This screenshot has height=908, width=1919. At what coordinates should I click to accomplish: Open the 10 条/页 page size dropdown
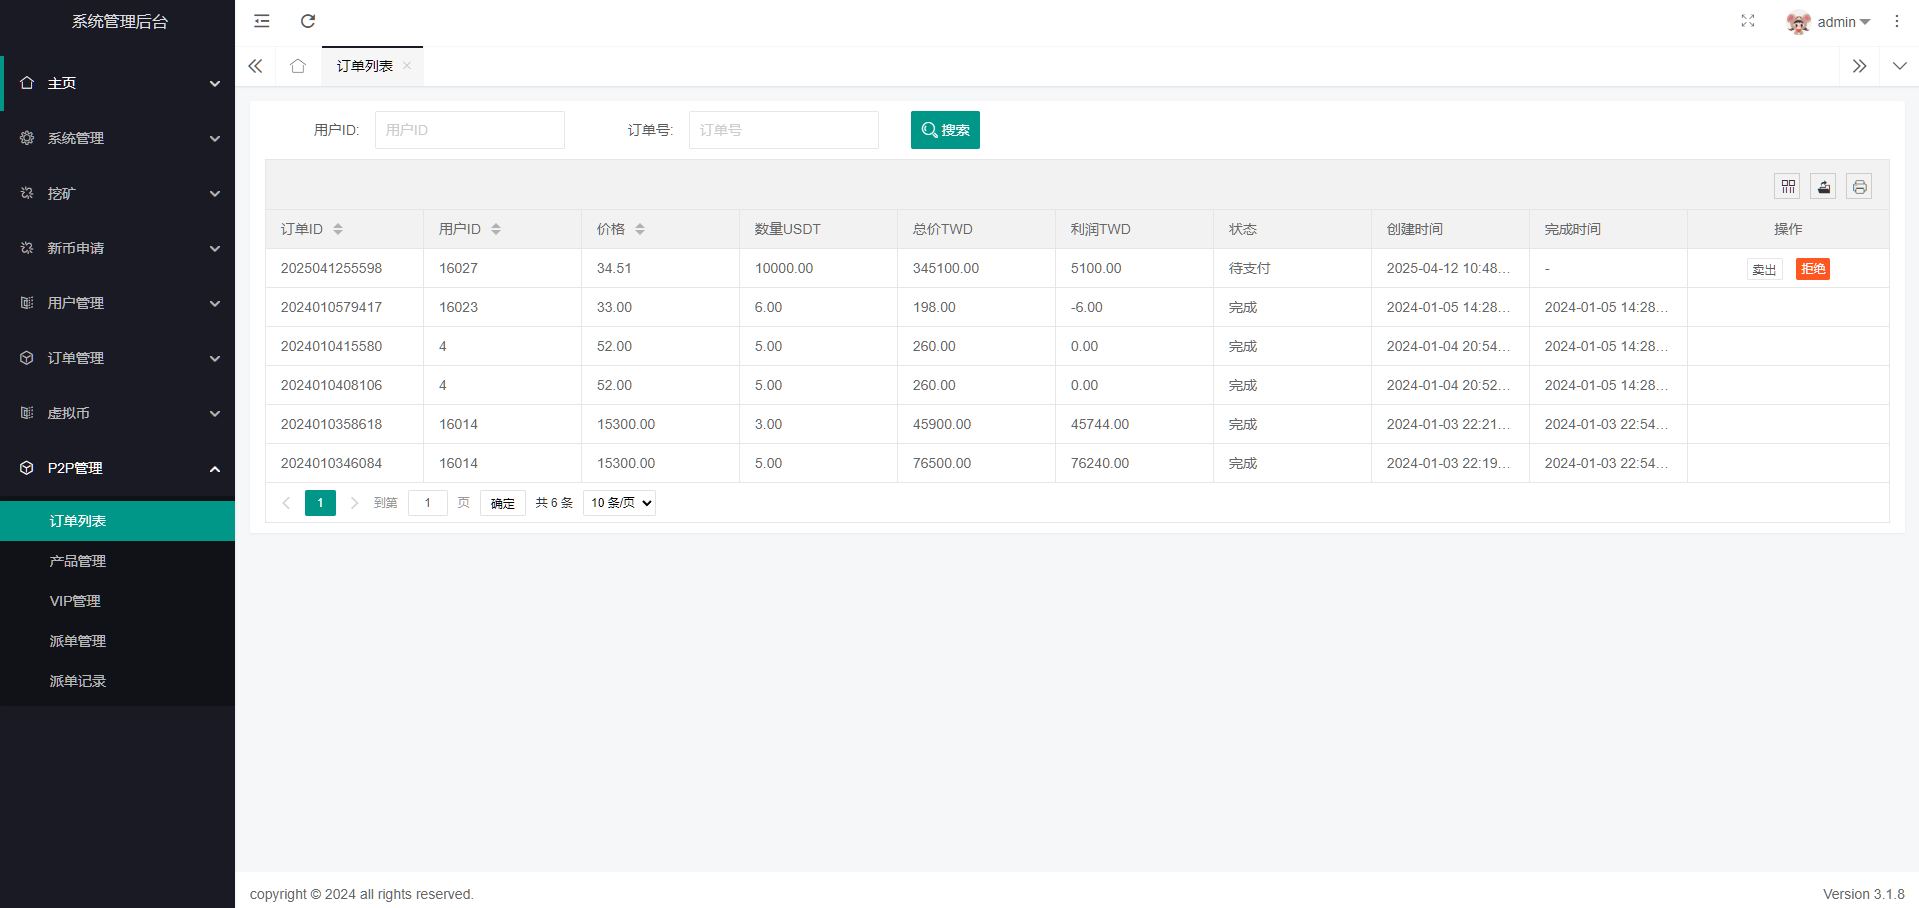click(x=619, y=503)
